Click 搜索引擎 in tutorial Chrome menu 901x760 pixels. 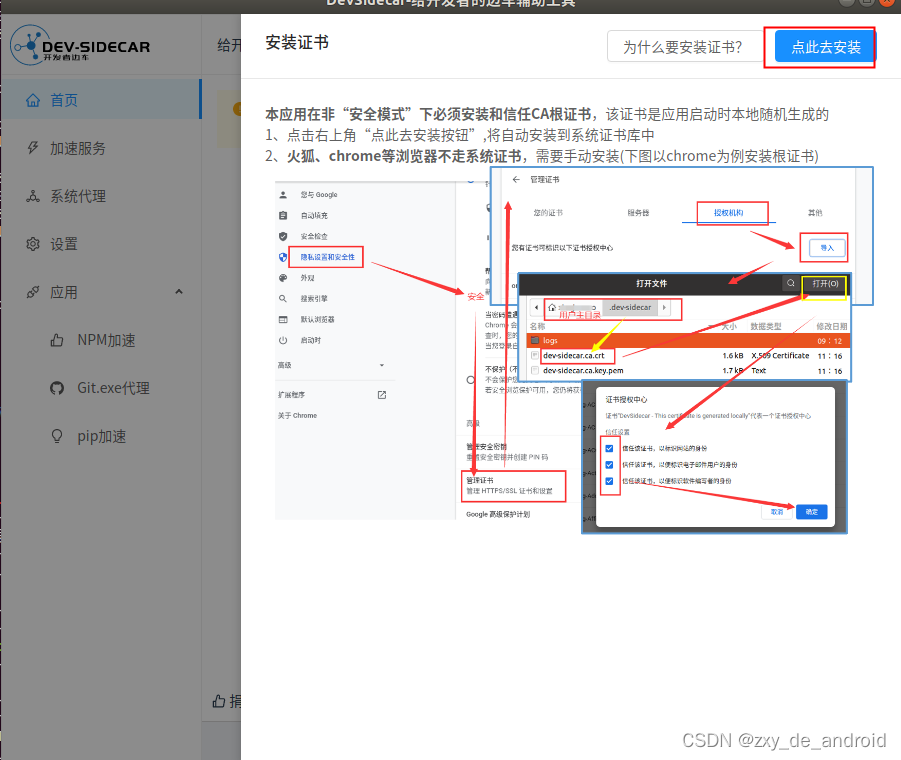pyautogui.click(x=314, y=298)
